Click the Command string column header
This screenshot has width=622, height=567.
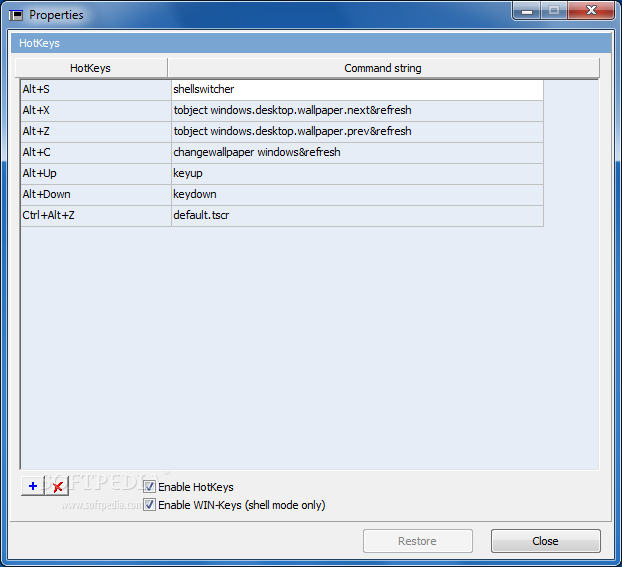tap(383, 68)
